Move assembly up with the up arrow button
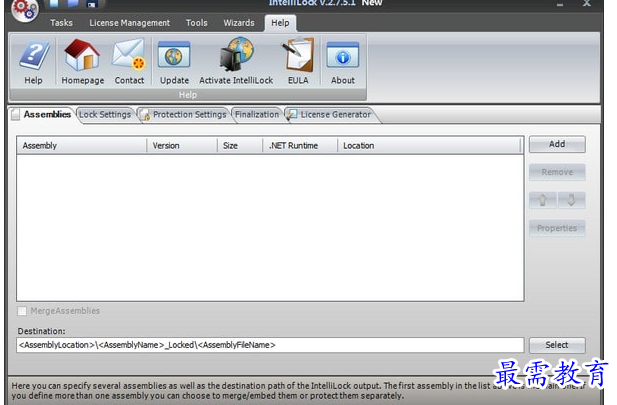This screenshot has width=617, height=405. pyautogui.click(x=543, y=200)
